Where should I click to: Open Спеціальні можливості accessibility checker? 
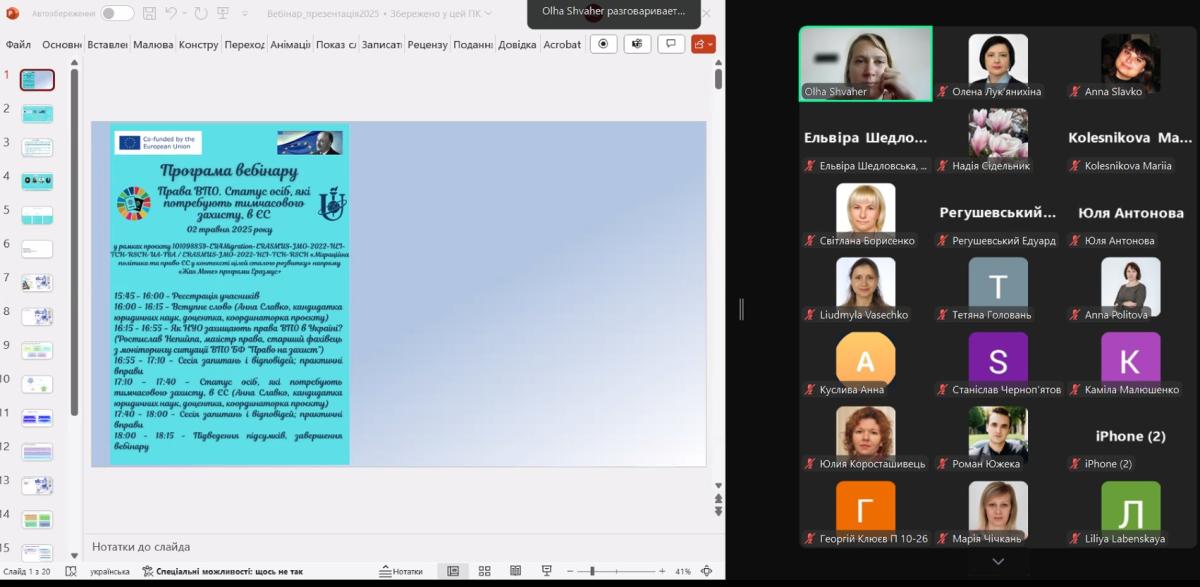pyautogui.click(x=222, y=571)
